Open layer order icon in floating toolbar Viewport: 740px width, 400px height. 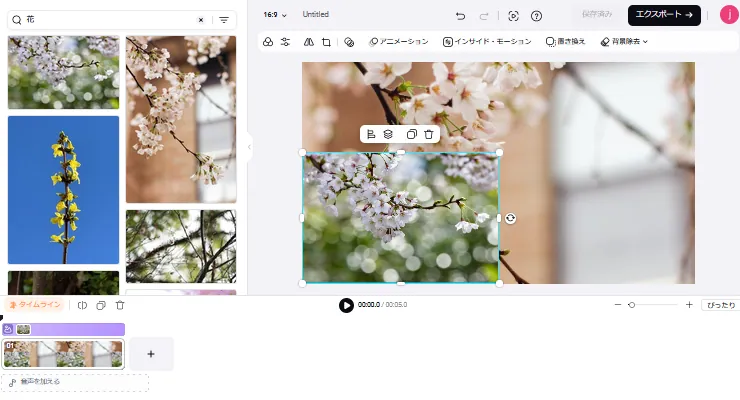[x=388, y=134]
